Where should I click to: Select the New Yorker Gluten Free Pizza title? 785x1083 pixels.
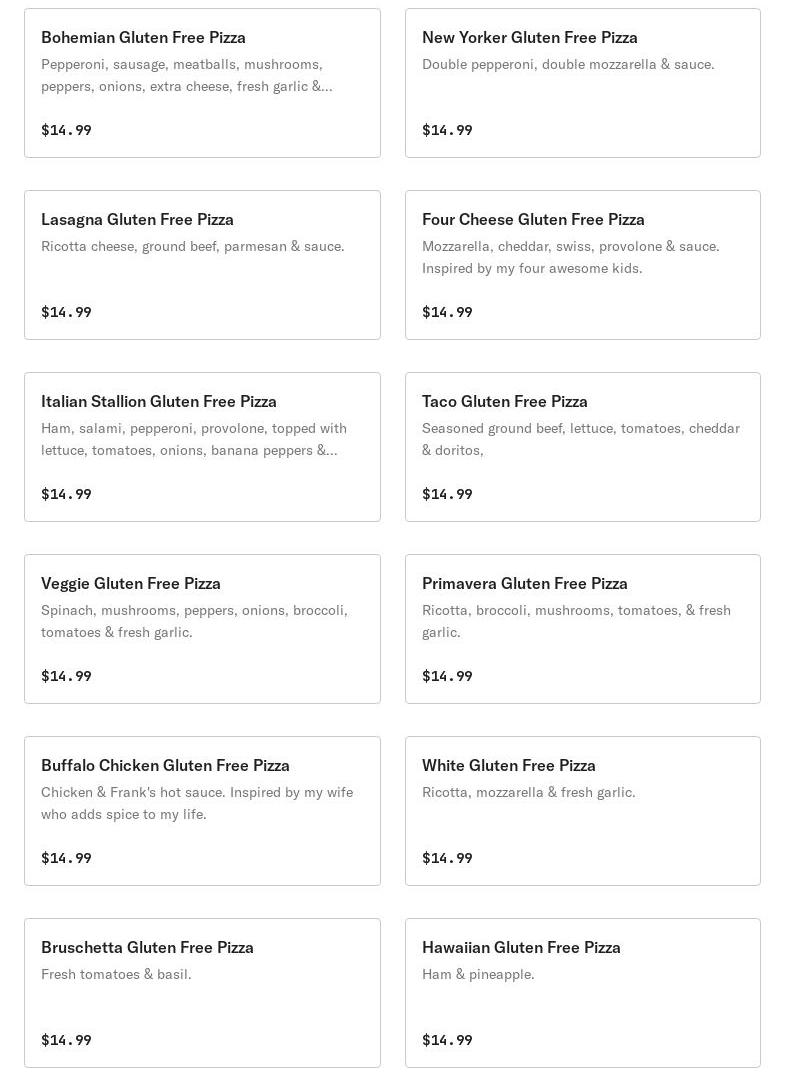tap(529, 38)
